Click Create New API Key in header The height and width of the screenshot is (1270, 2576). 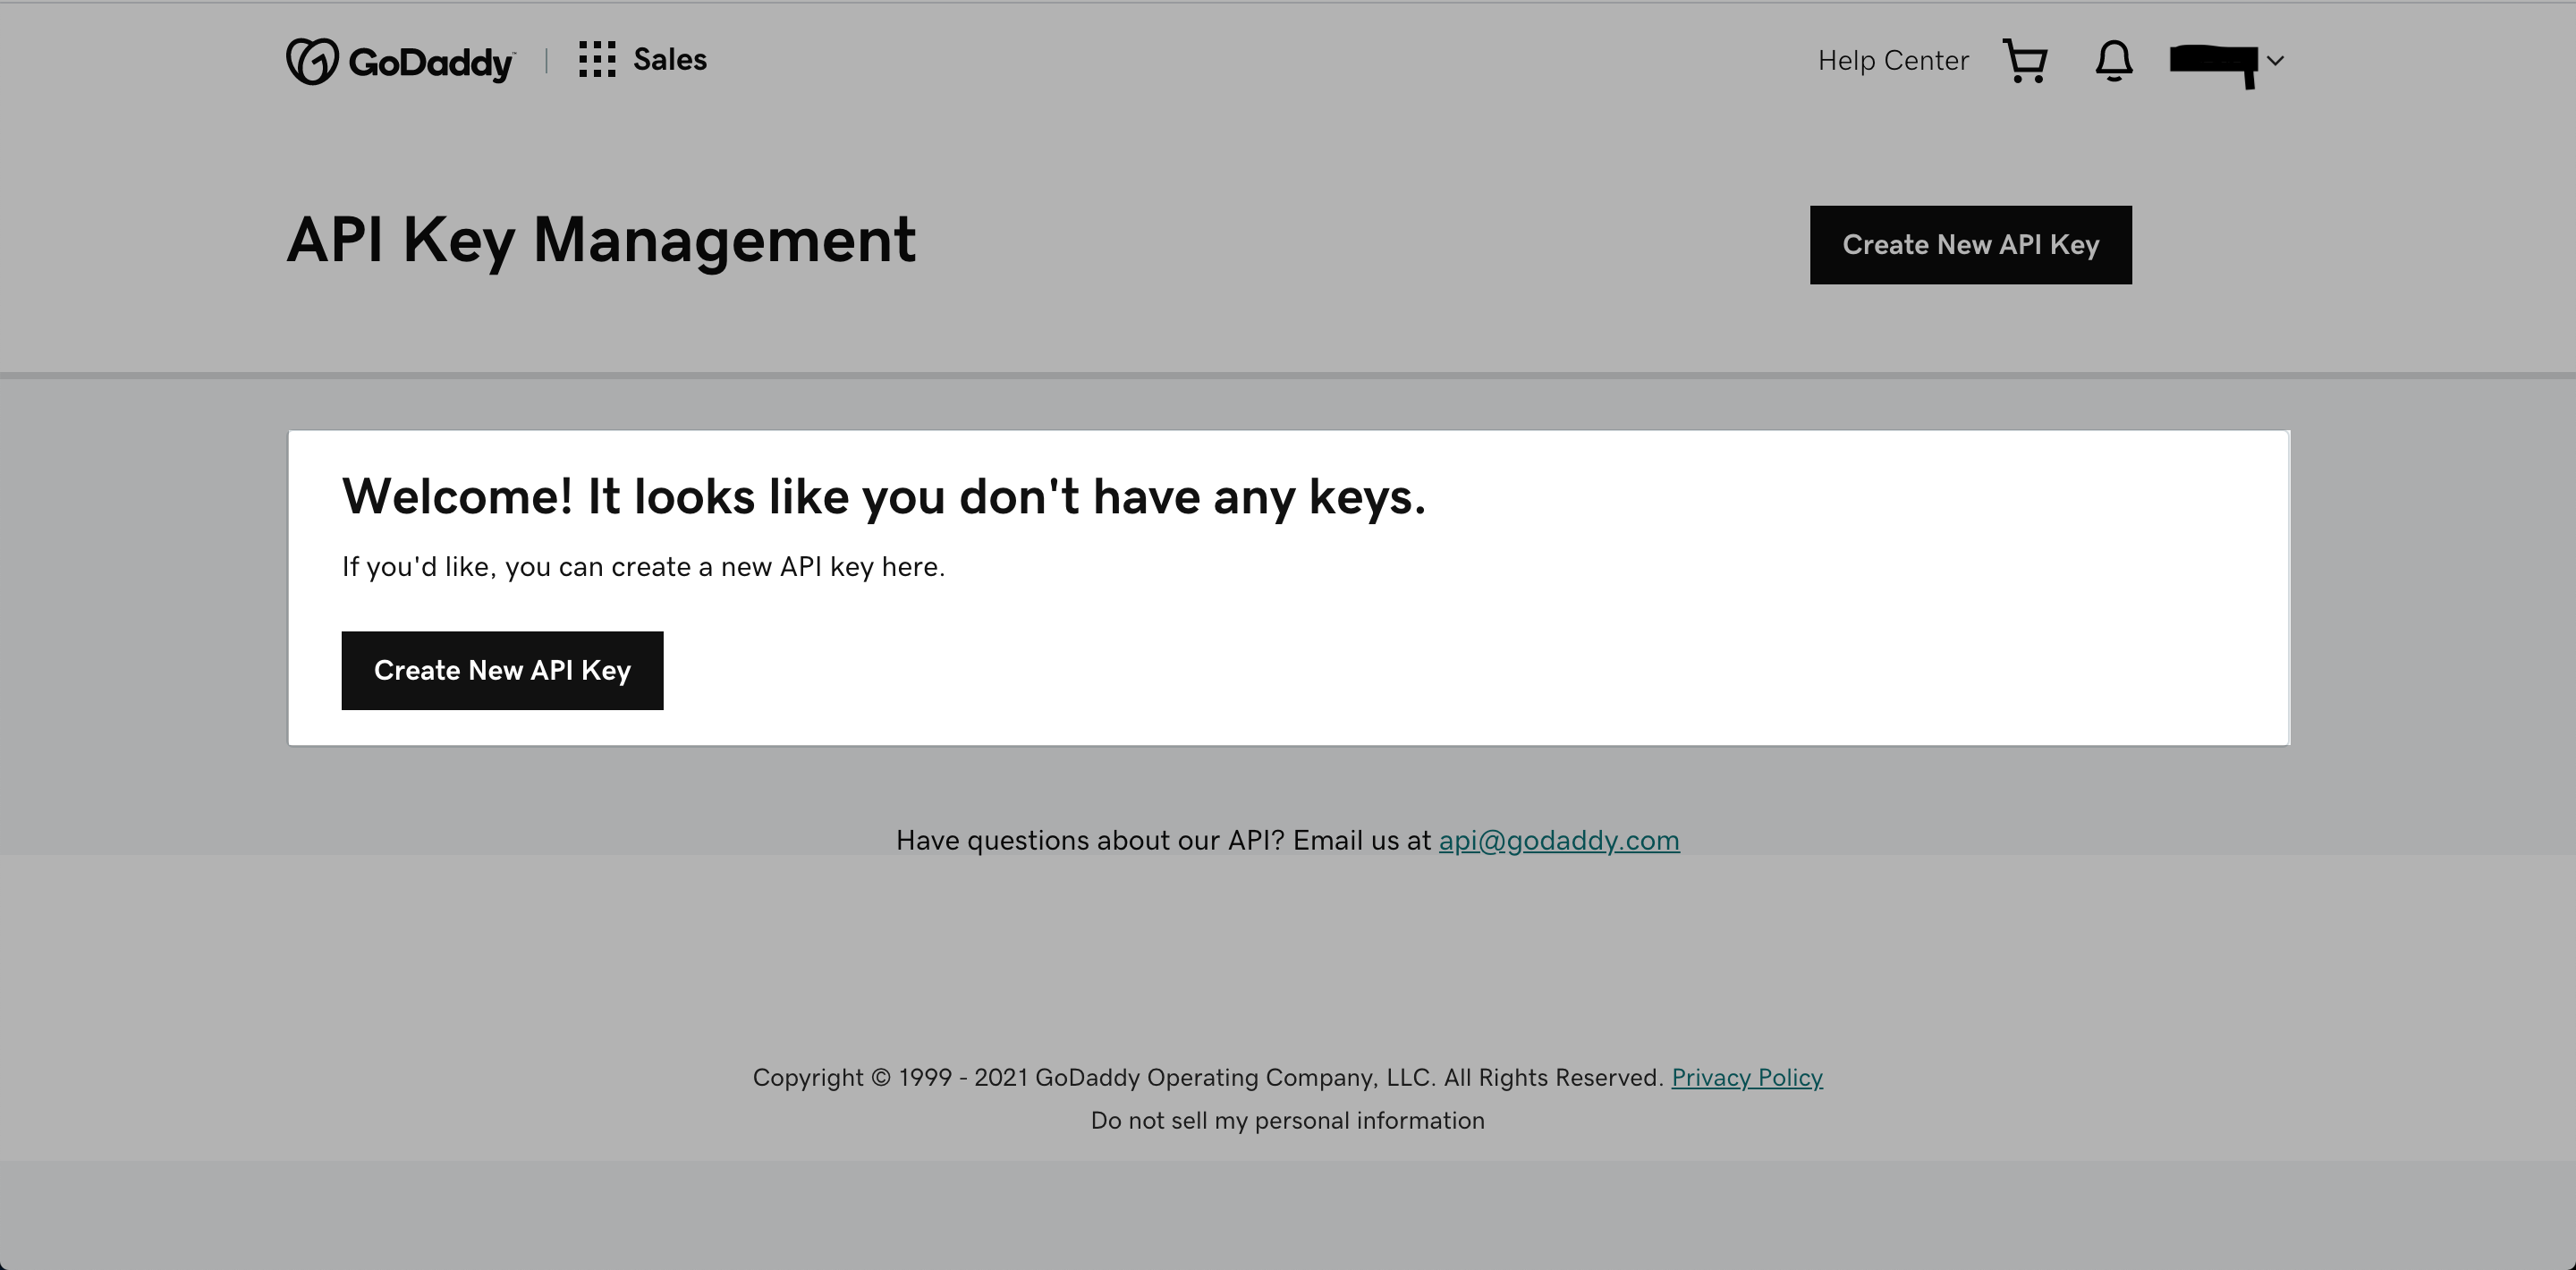1970,245
